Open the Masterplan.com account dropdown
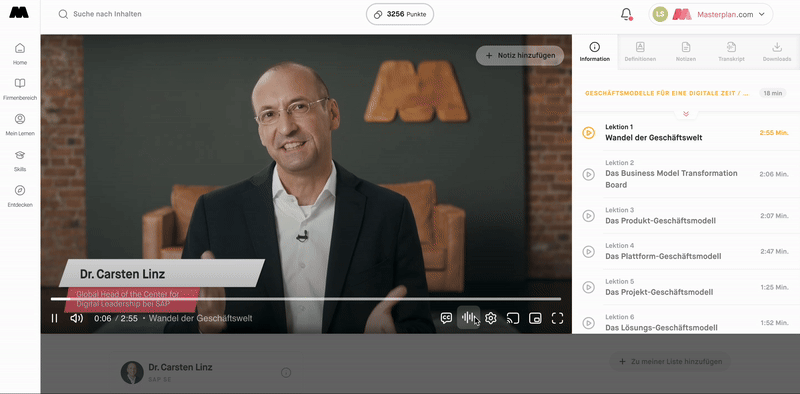 (711, 14)
